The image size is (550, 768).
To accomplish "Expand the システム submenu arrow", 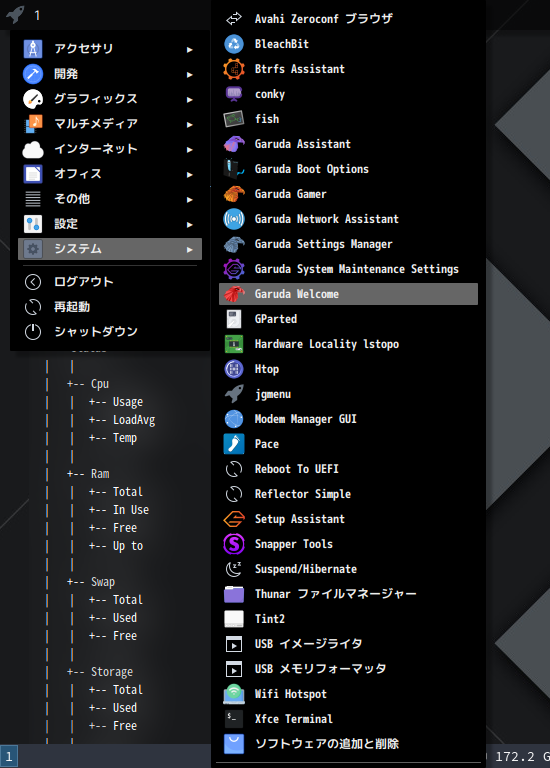I will (190, 249).
